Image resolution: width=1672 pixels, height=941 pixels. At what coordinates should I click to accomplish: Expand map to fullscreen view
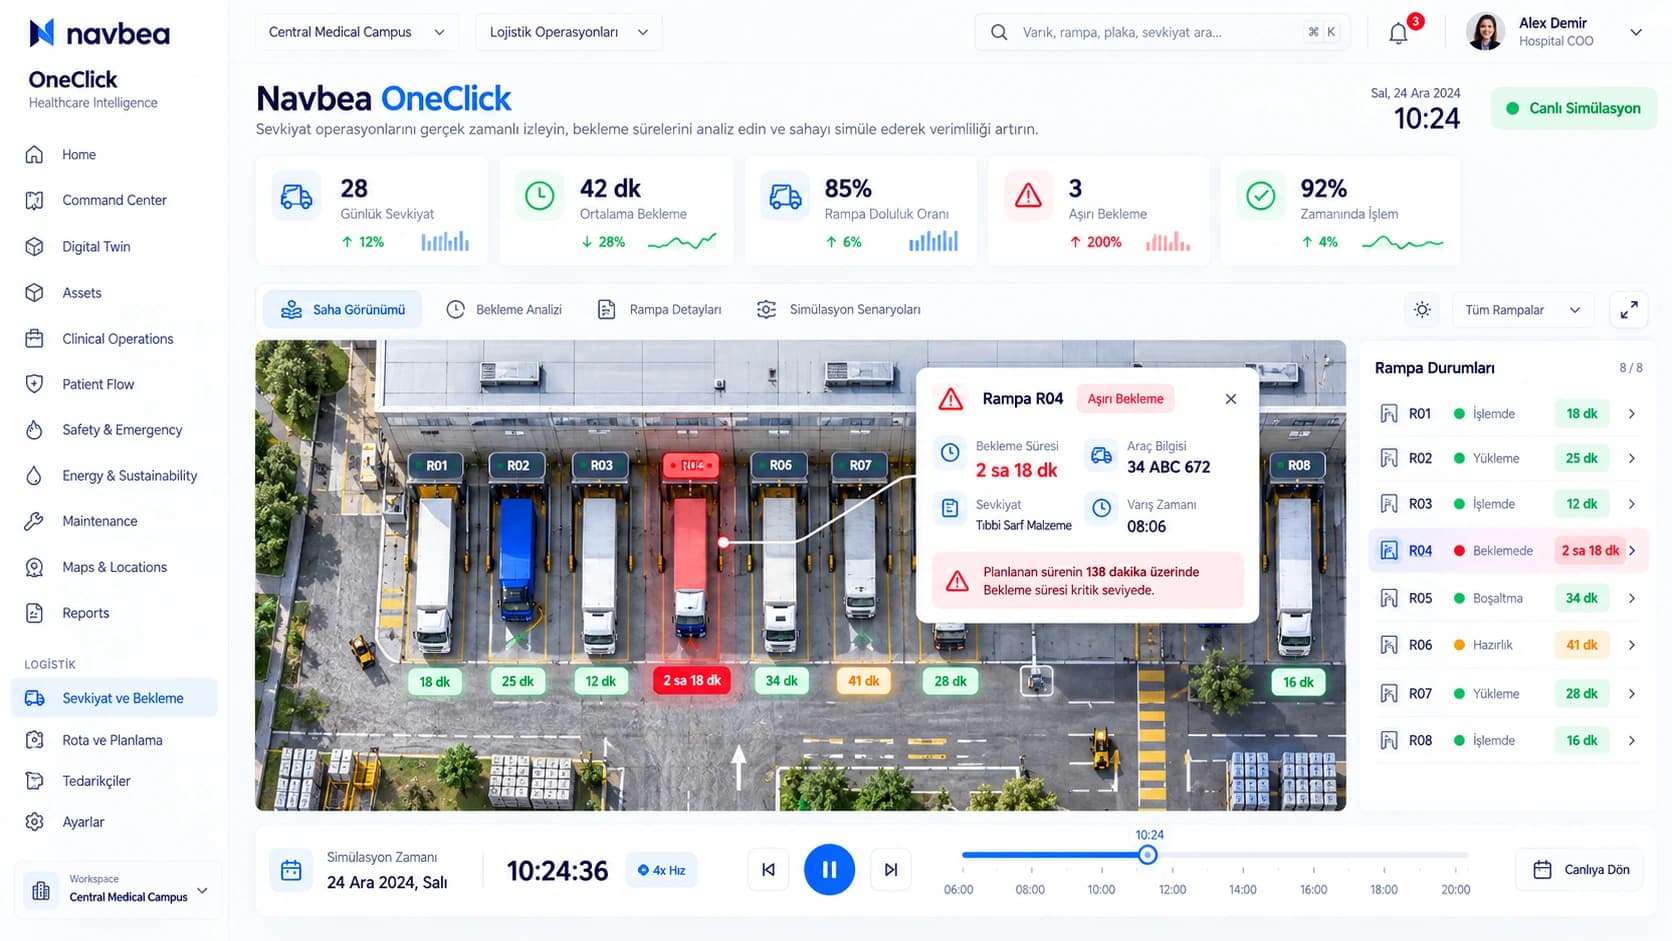[x=1629, y=310]
